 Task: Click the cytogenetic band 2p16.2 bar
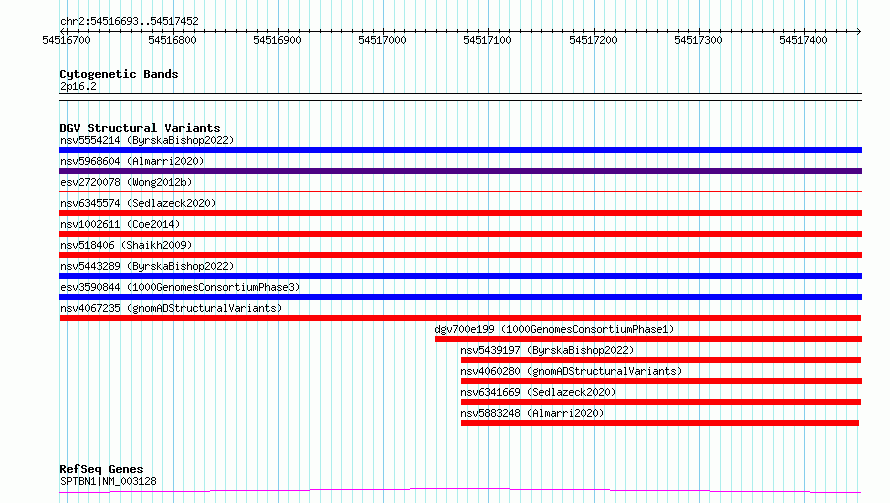point(460,97)
